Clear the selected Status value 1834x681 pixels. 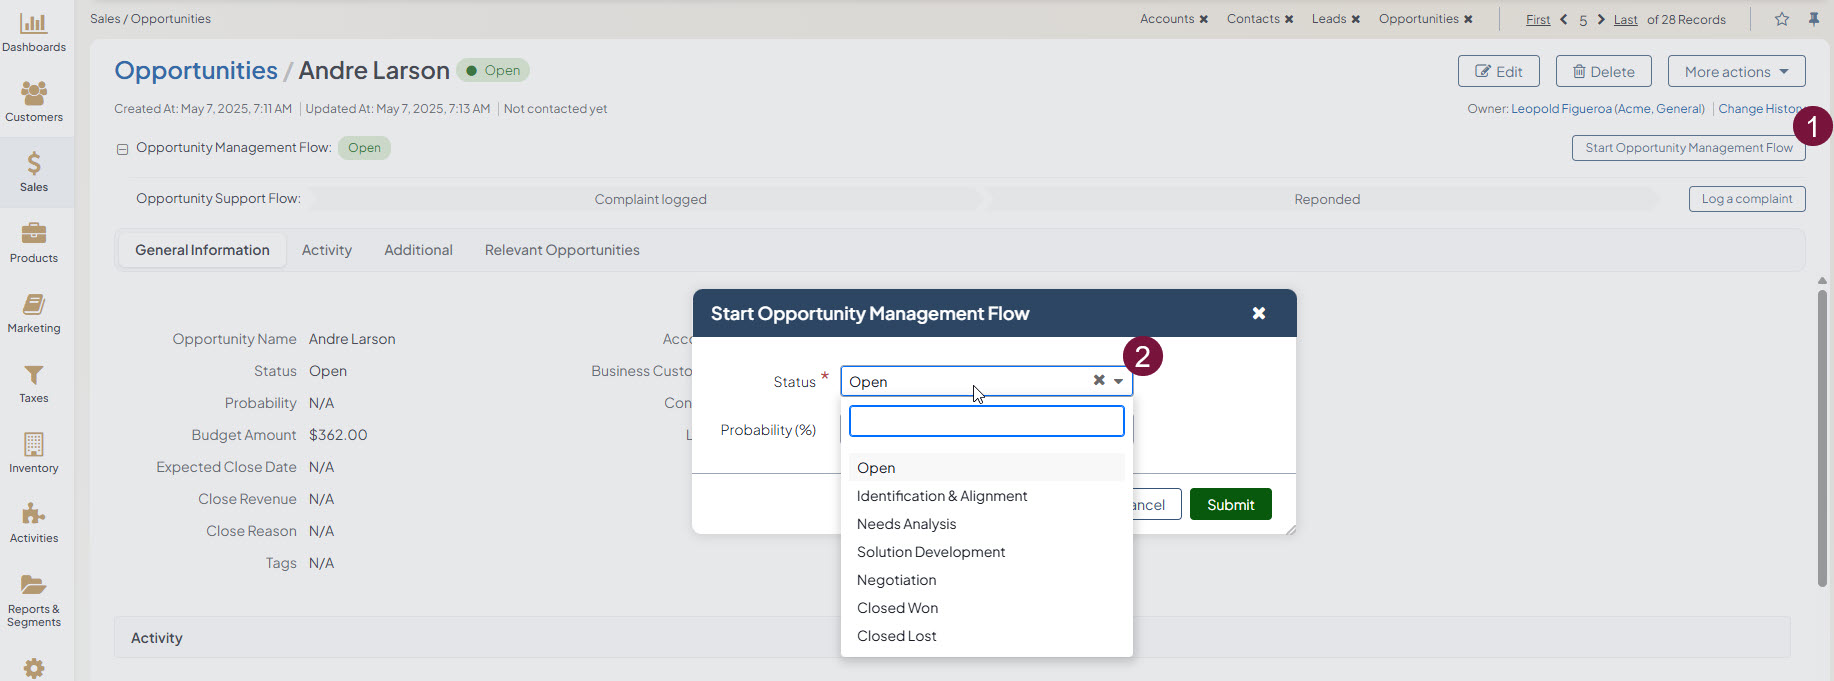(x=1098, y=380)
